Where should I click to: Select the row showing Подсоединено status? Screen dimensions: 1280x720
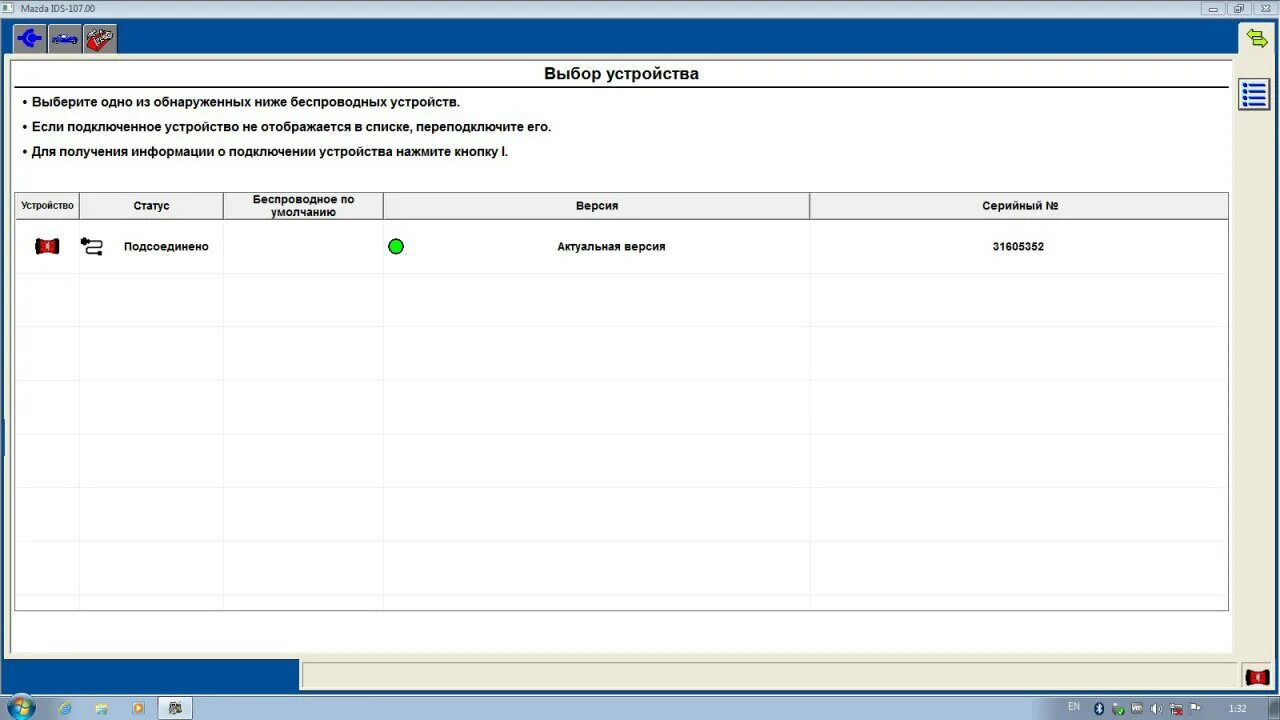[165, 246]
